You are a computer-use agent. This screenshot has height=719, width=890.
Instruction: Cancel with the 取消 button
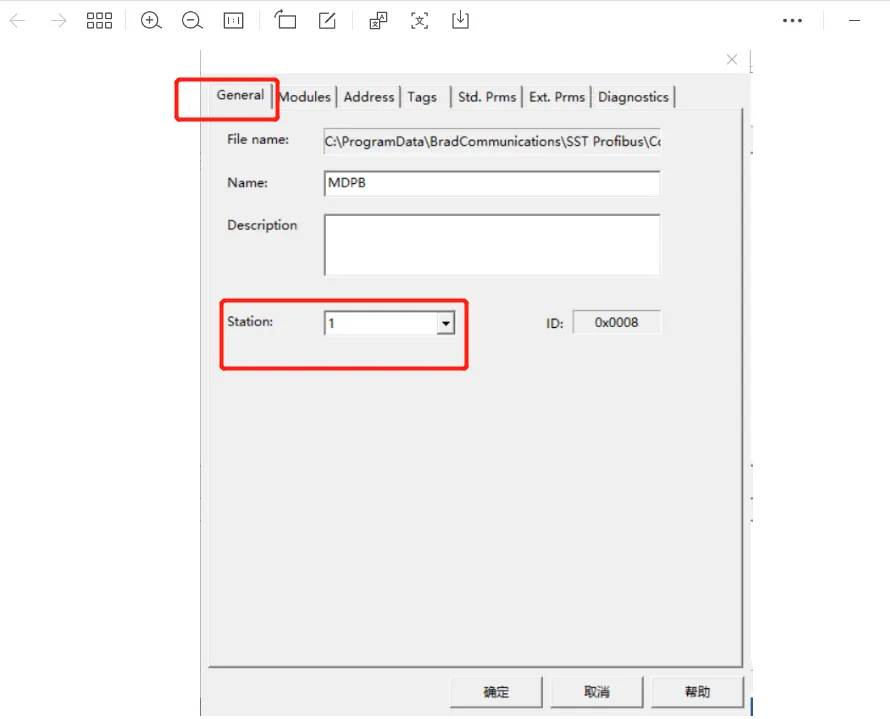tap(597, 692)
